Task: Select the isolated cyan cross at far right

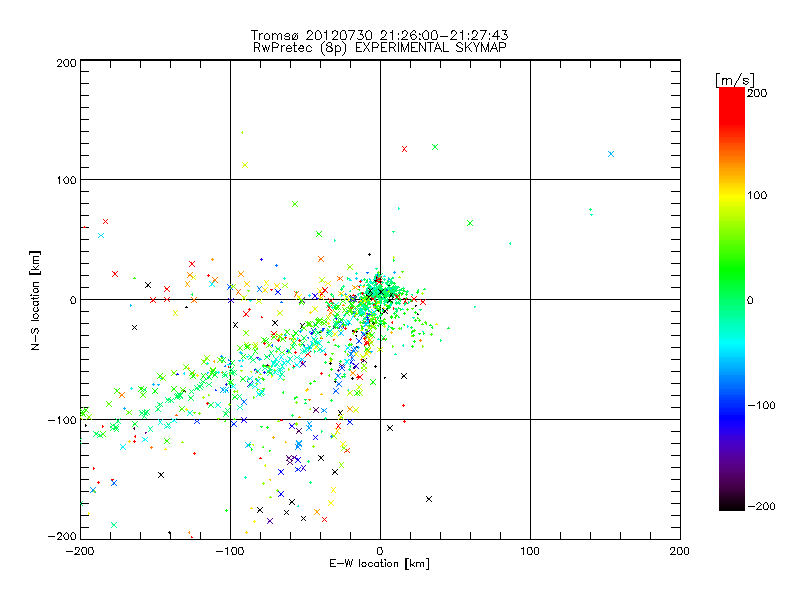Action: coord(611,154)
